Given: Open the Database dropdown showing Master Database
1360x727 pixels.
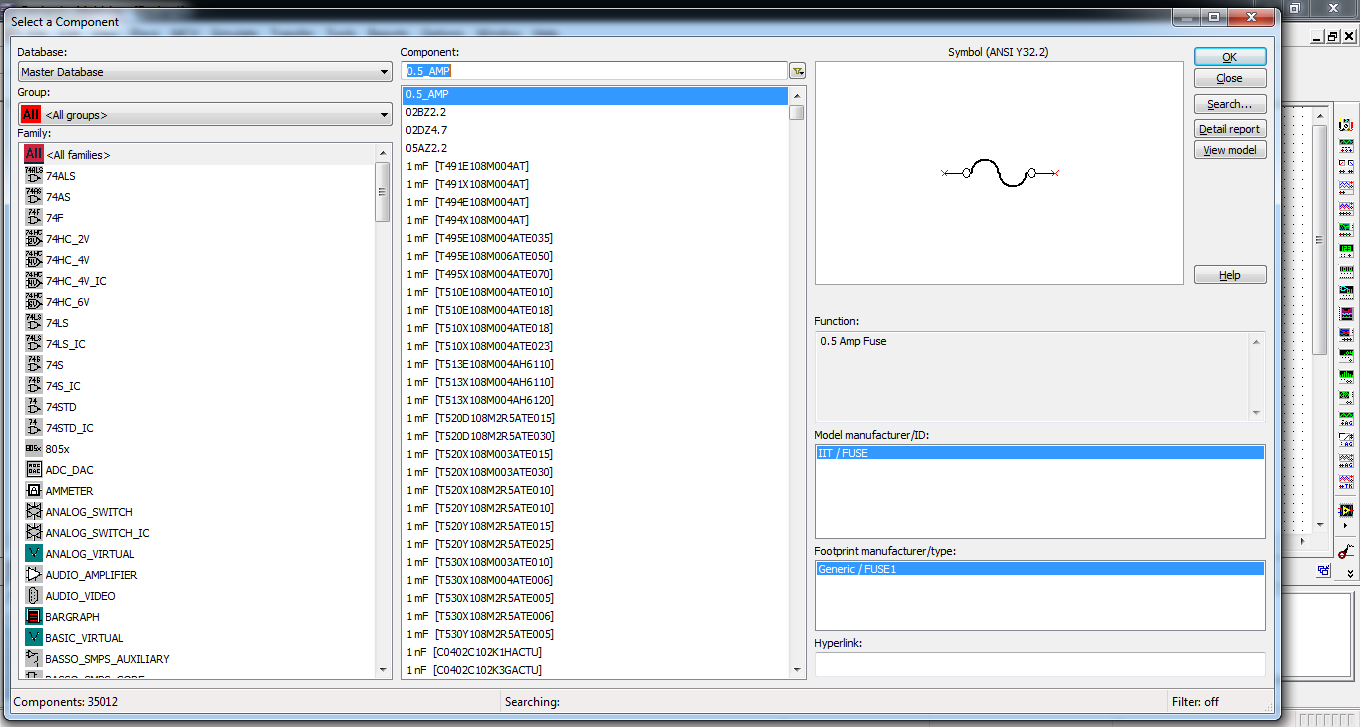Looking at the screenshot, I should pyautogui.click(x=383, y=71).
